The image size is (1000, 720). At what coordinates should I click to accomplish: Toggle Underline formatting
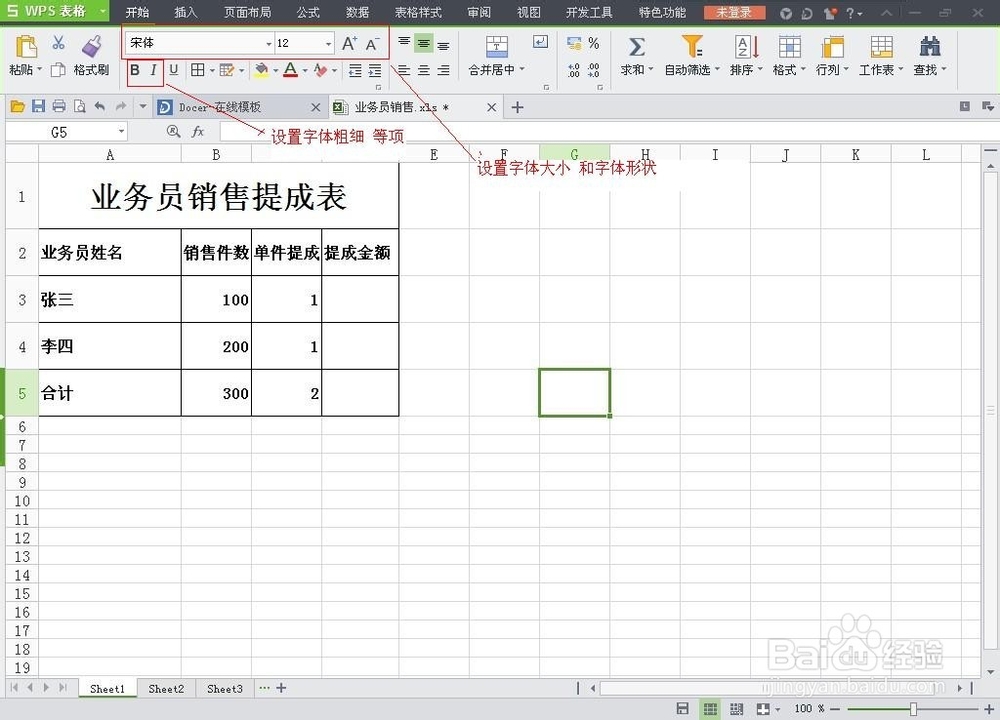[173, 70]
